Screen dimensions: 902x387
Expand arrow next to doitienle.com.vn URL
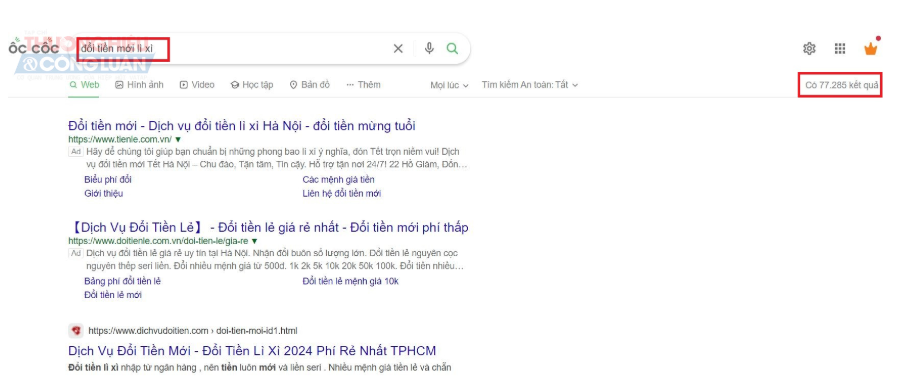[x=254, y=241]
